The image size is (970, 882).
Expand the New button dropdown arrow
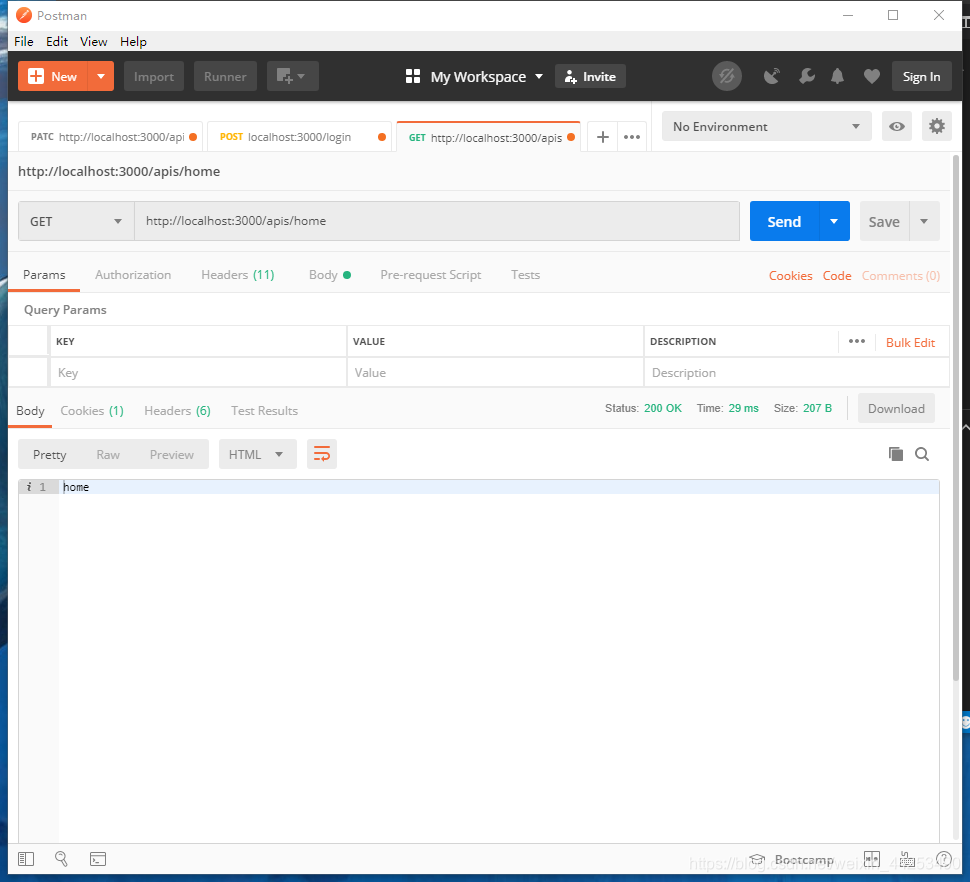[x=101, y=76]
